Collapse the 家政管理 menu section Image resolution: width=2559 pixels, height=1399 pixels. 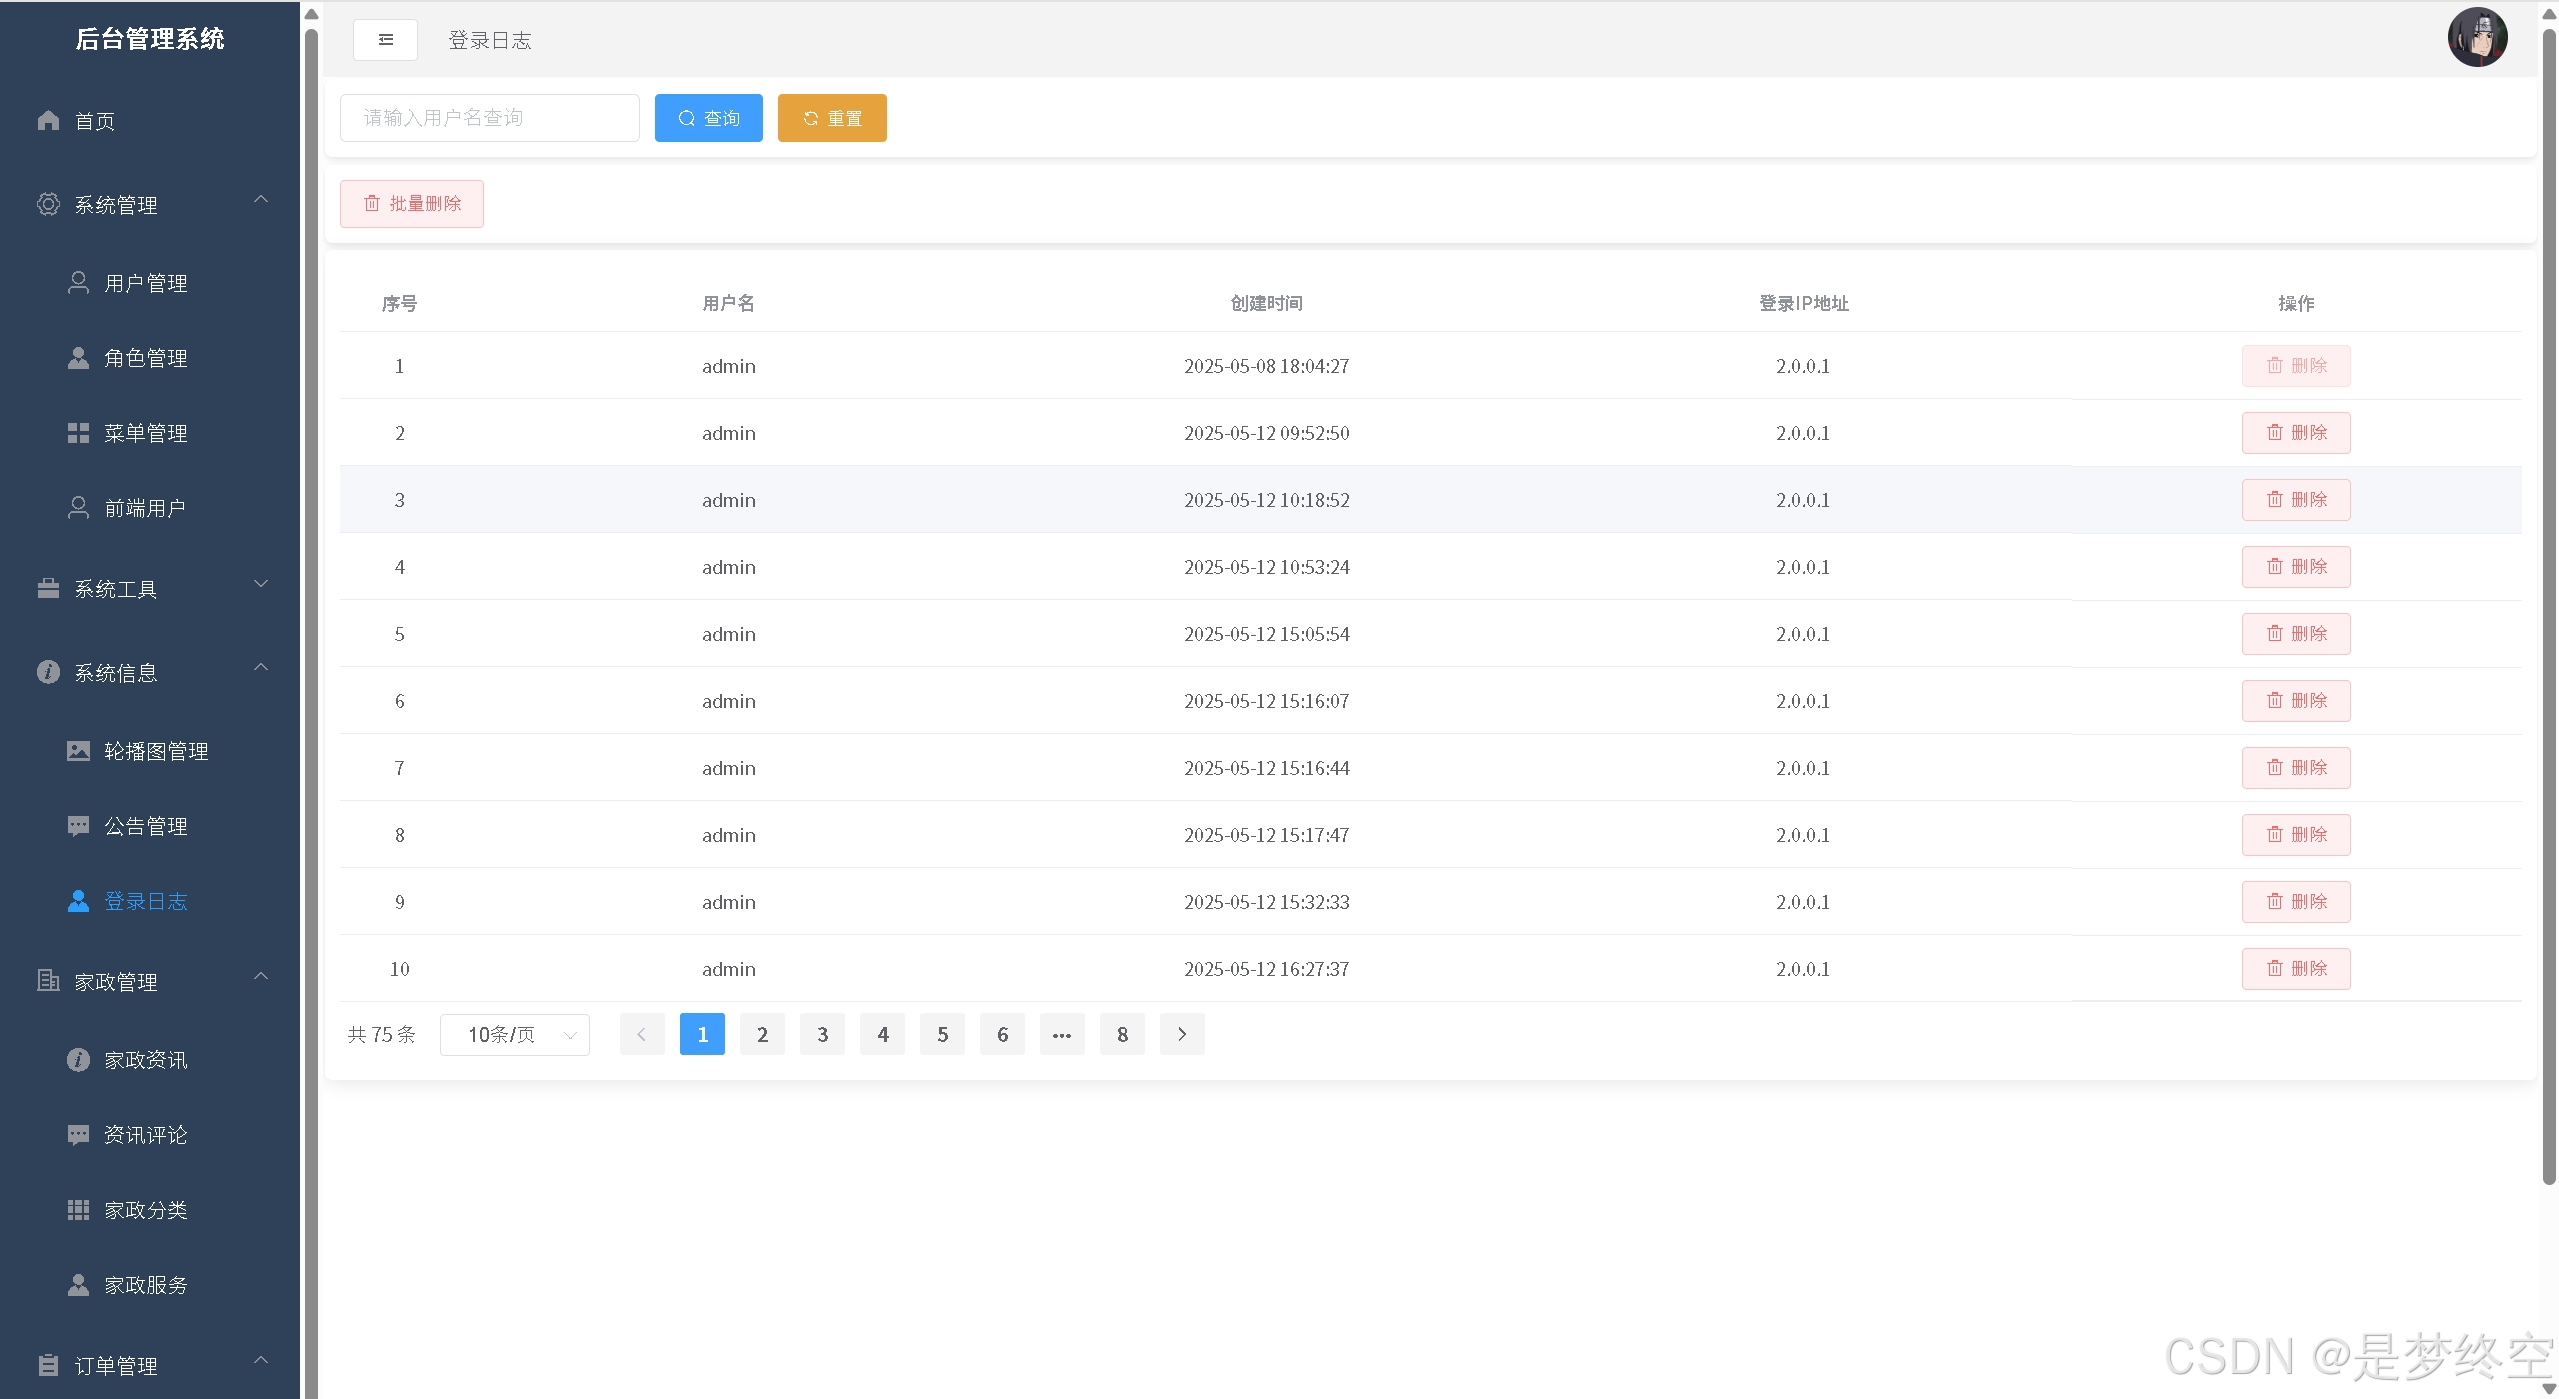pos(261,977)
